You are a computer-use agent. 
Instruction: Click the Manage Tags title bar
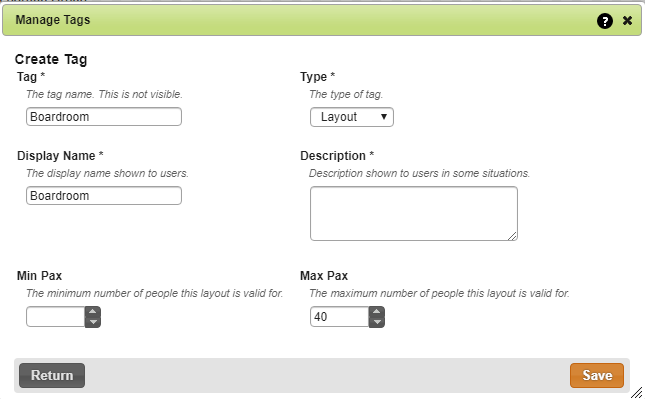[x=322, y=20]
